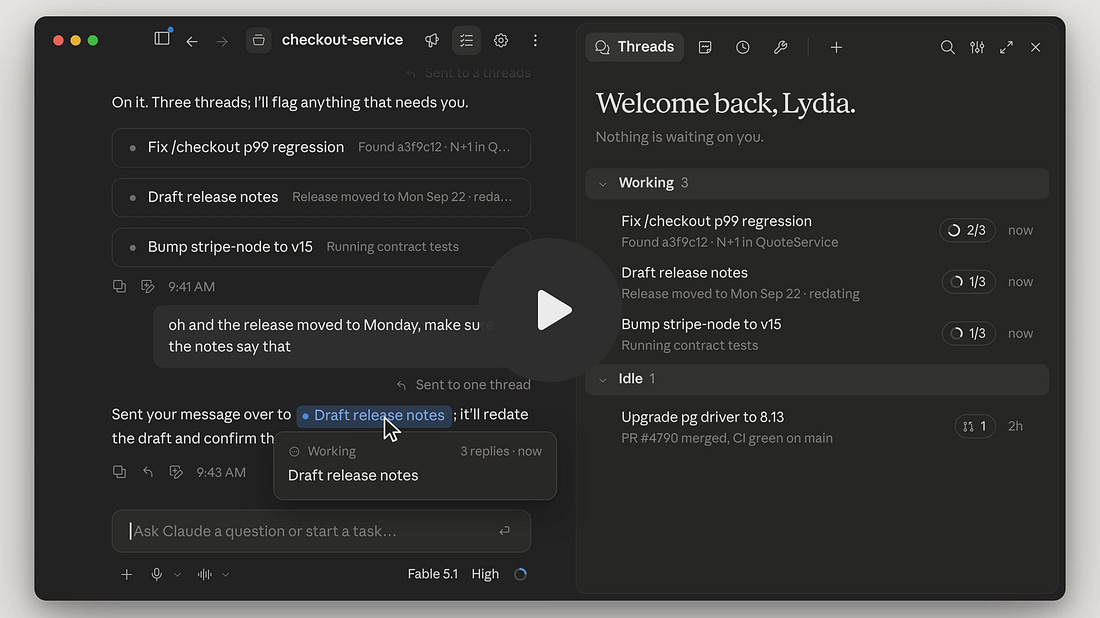This screenshot has width=1100, height=618.
Task: Open the Bump stripe-node to v15 thread row
Action: pyautogui.click(x=817, y=334)
